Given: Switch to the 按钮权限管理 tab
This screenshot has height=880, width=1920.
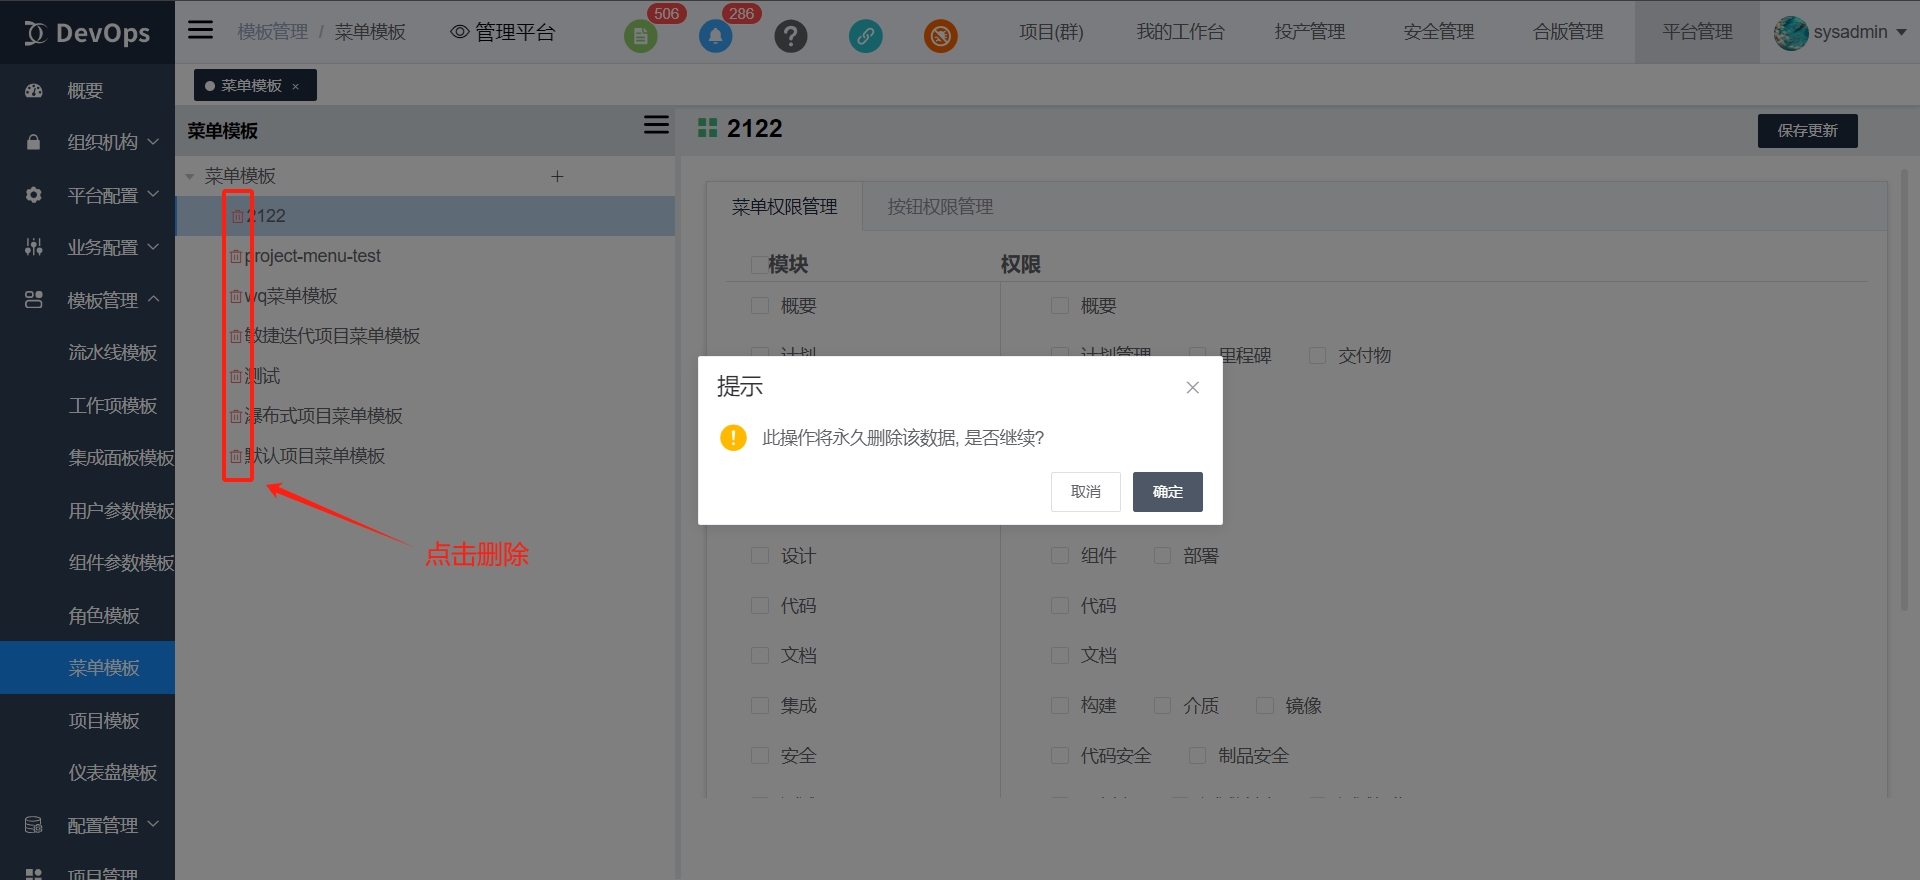Looking at the screenshot, I should coord(940,207).
